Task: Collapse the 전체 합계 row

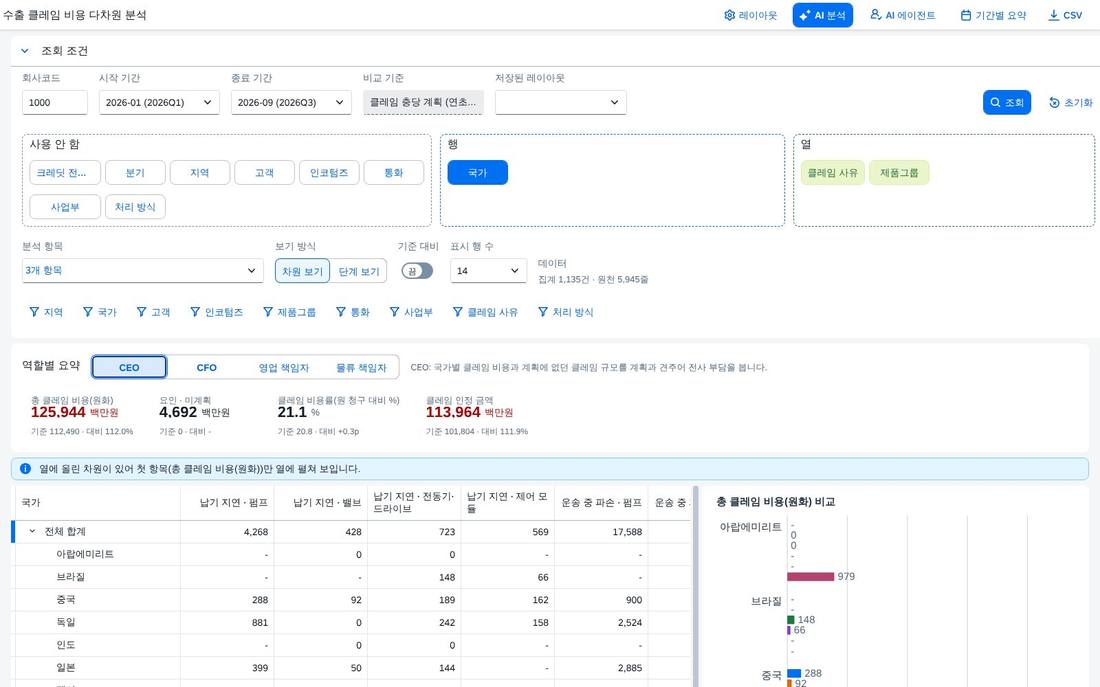Action: point(32,532)
